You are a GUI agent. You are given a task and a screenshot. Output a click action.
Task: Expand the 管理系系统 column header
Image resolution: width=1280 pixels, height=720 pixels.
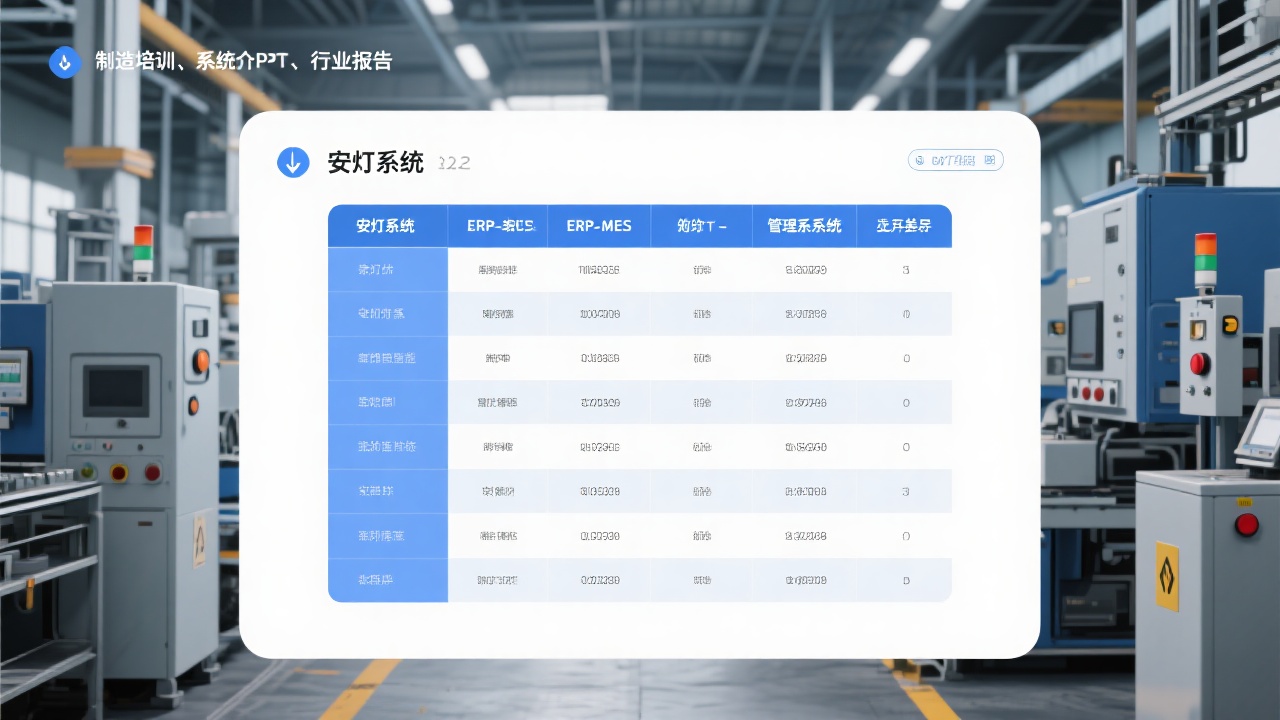pyautogui.click(x=805, y=226)
